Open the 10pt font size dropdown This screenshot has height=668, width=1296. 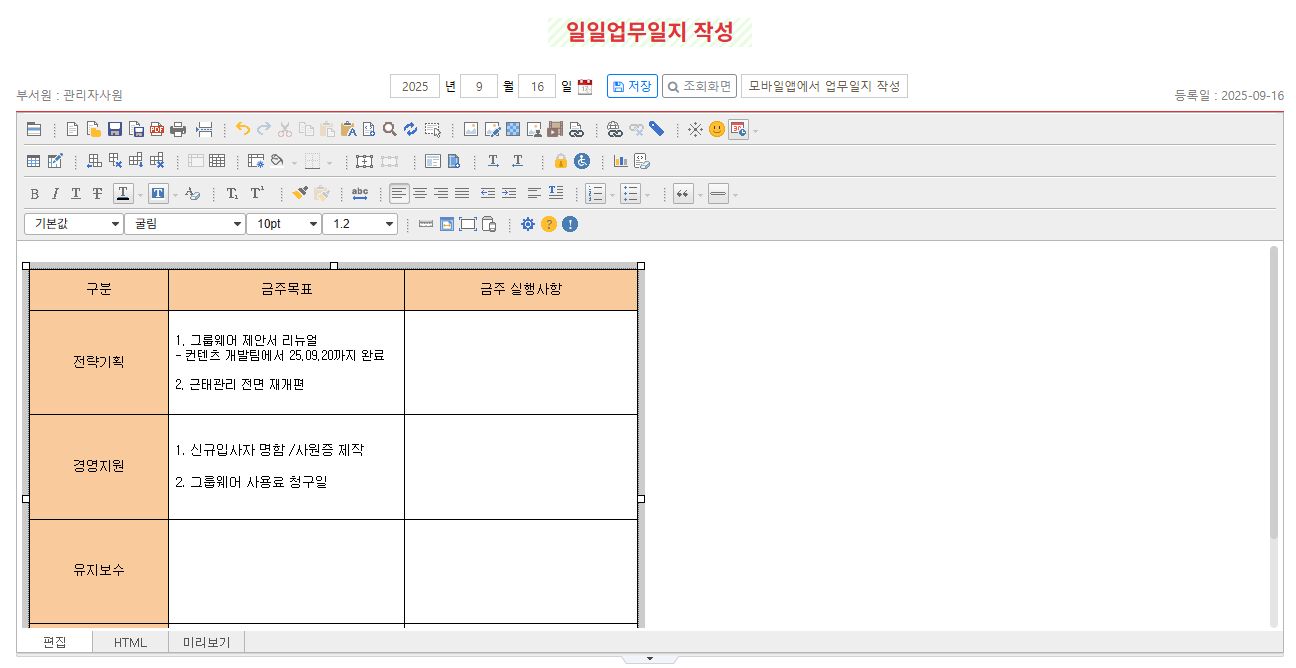(284, 224)
